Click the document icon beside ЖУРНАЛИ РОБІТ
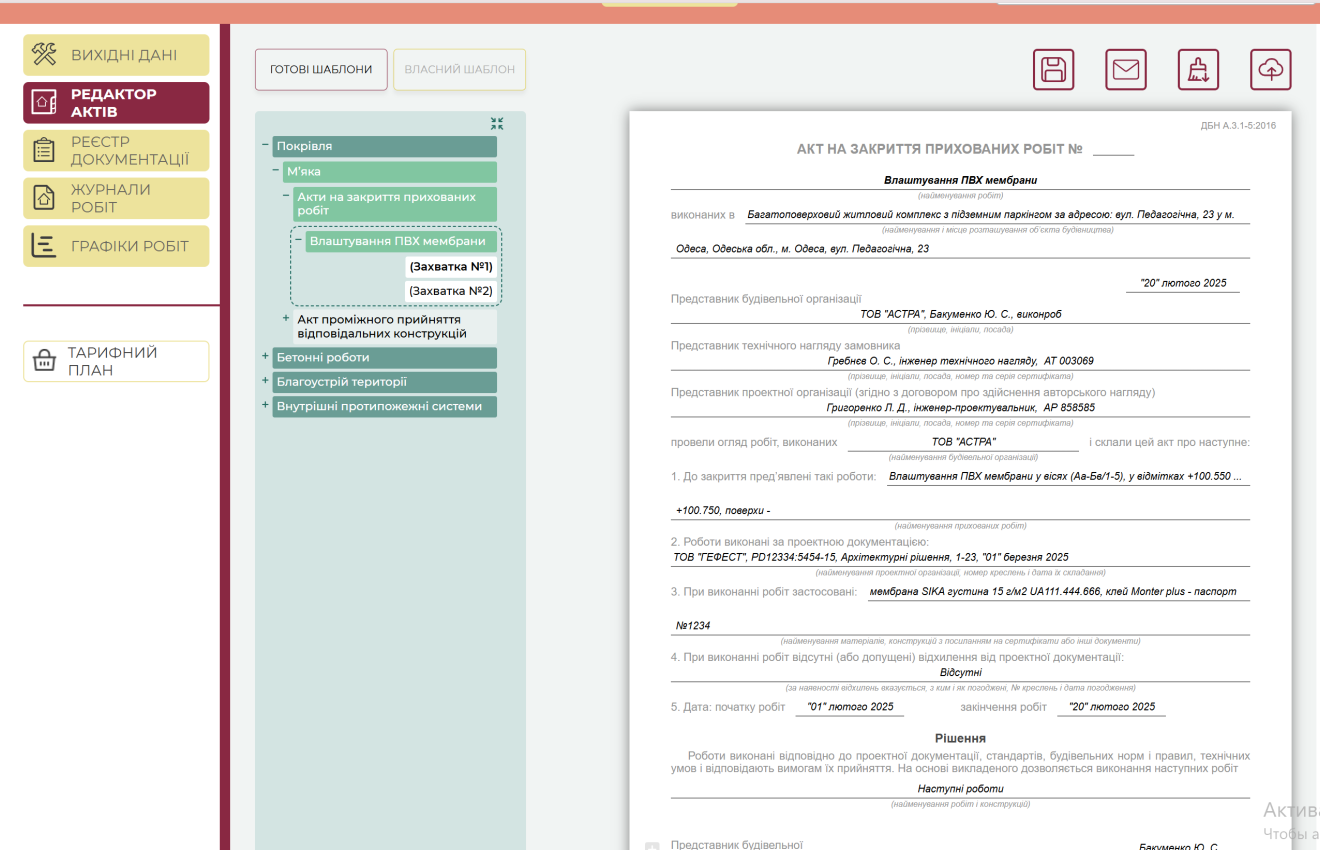This screenshot has width=1320, height=850. pyautogui.click(x=44, y=198)
